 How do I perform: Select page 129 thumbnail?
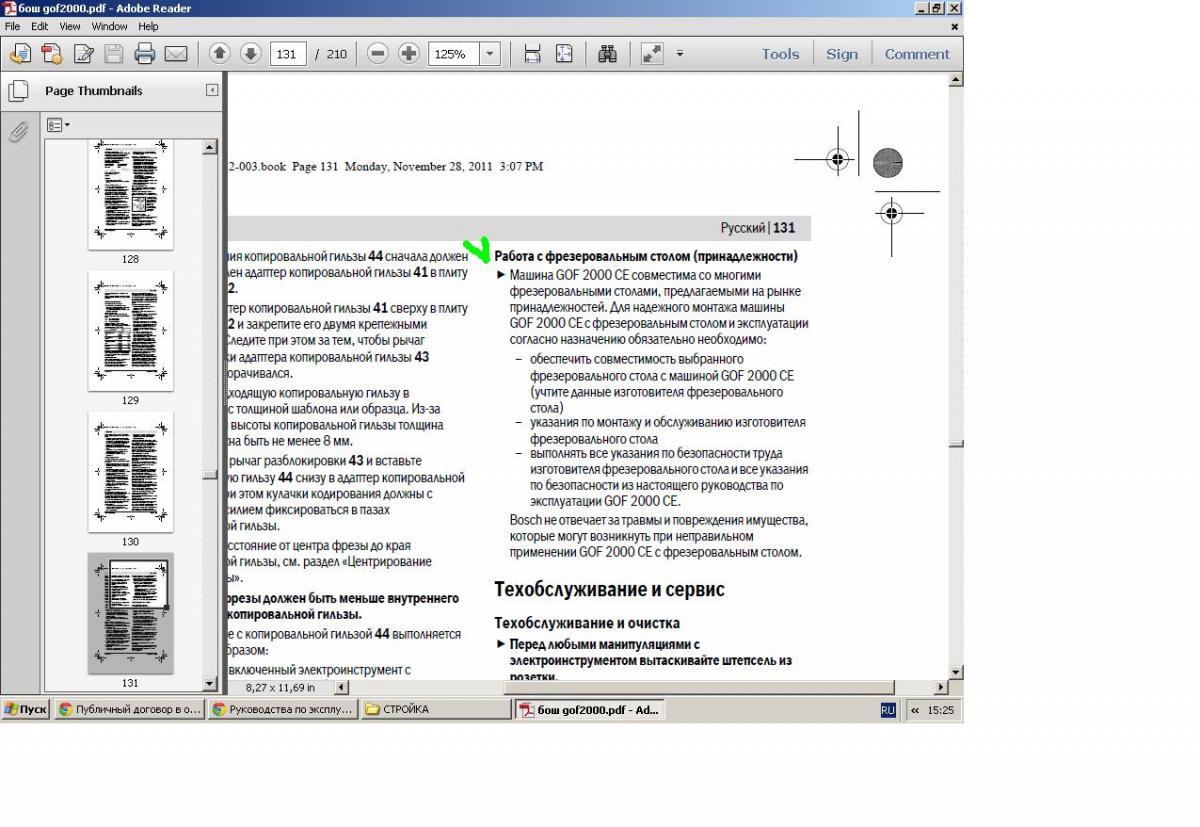(130, 331)
